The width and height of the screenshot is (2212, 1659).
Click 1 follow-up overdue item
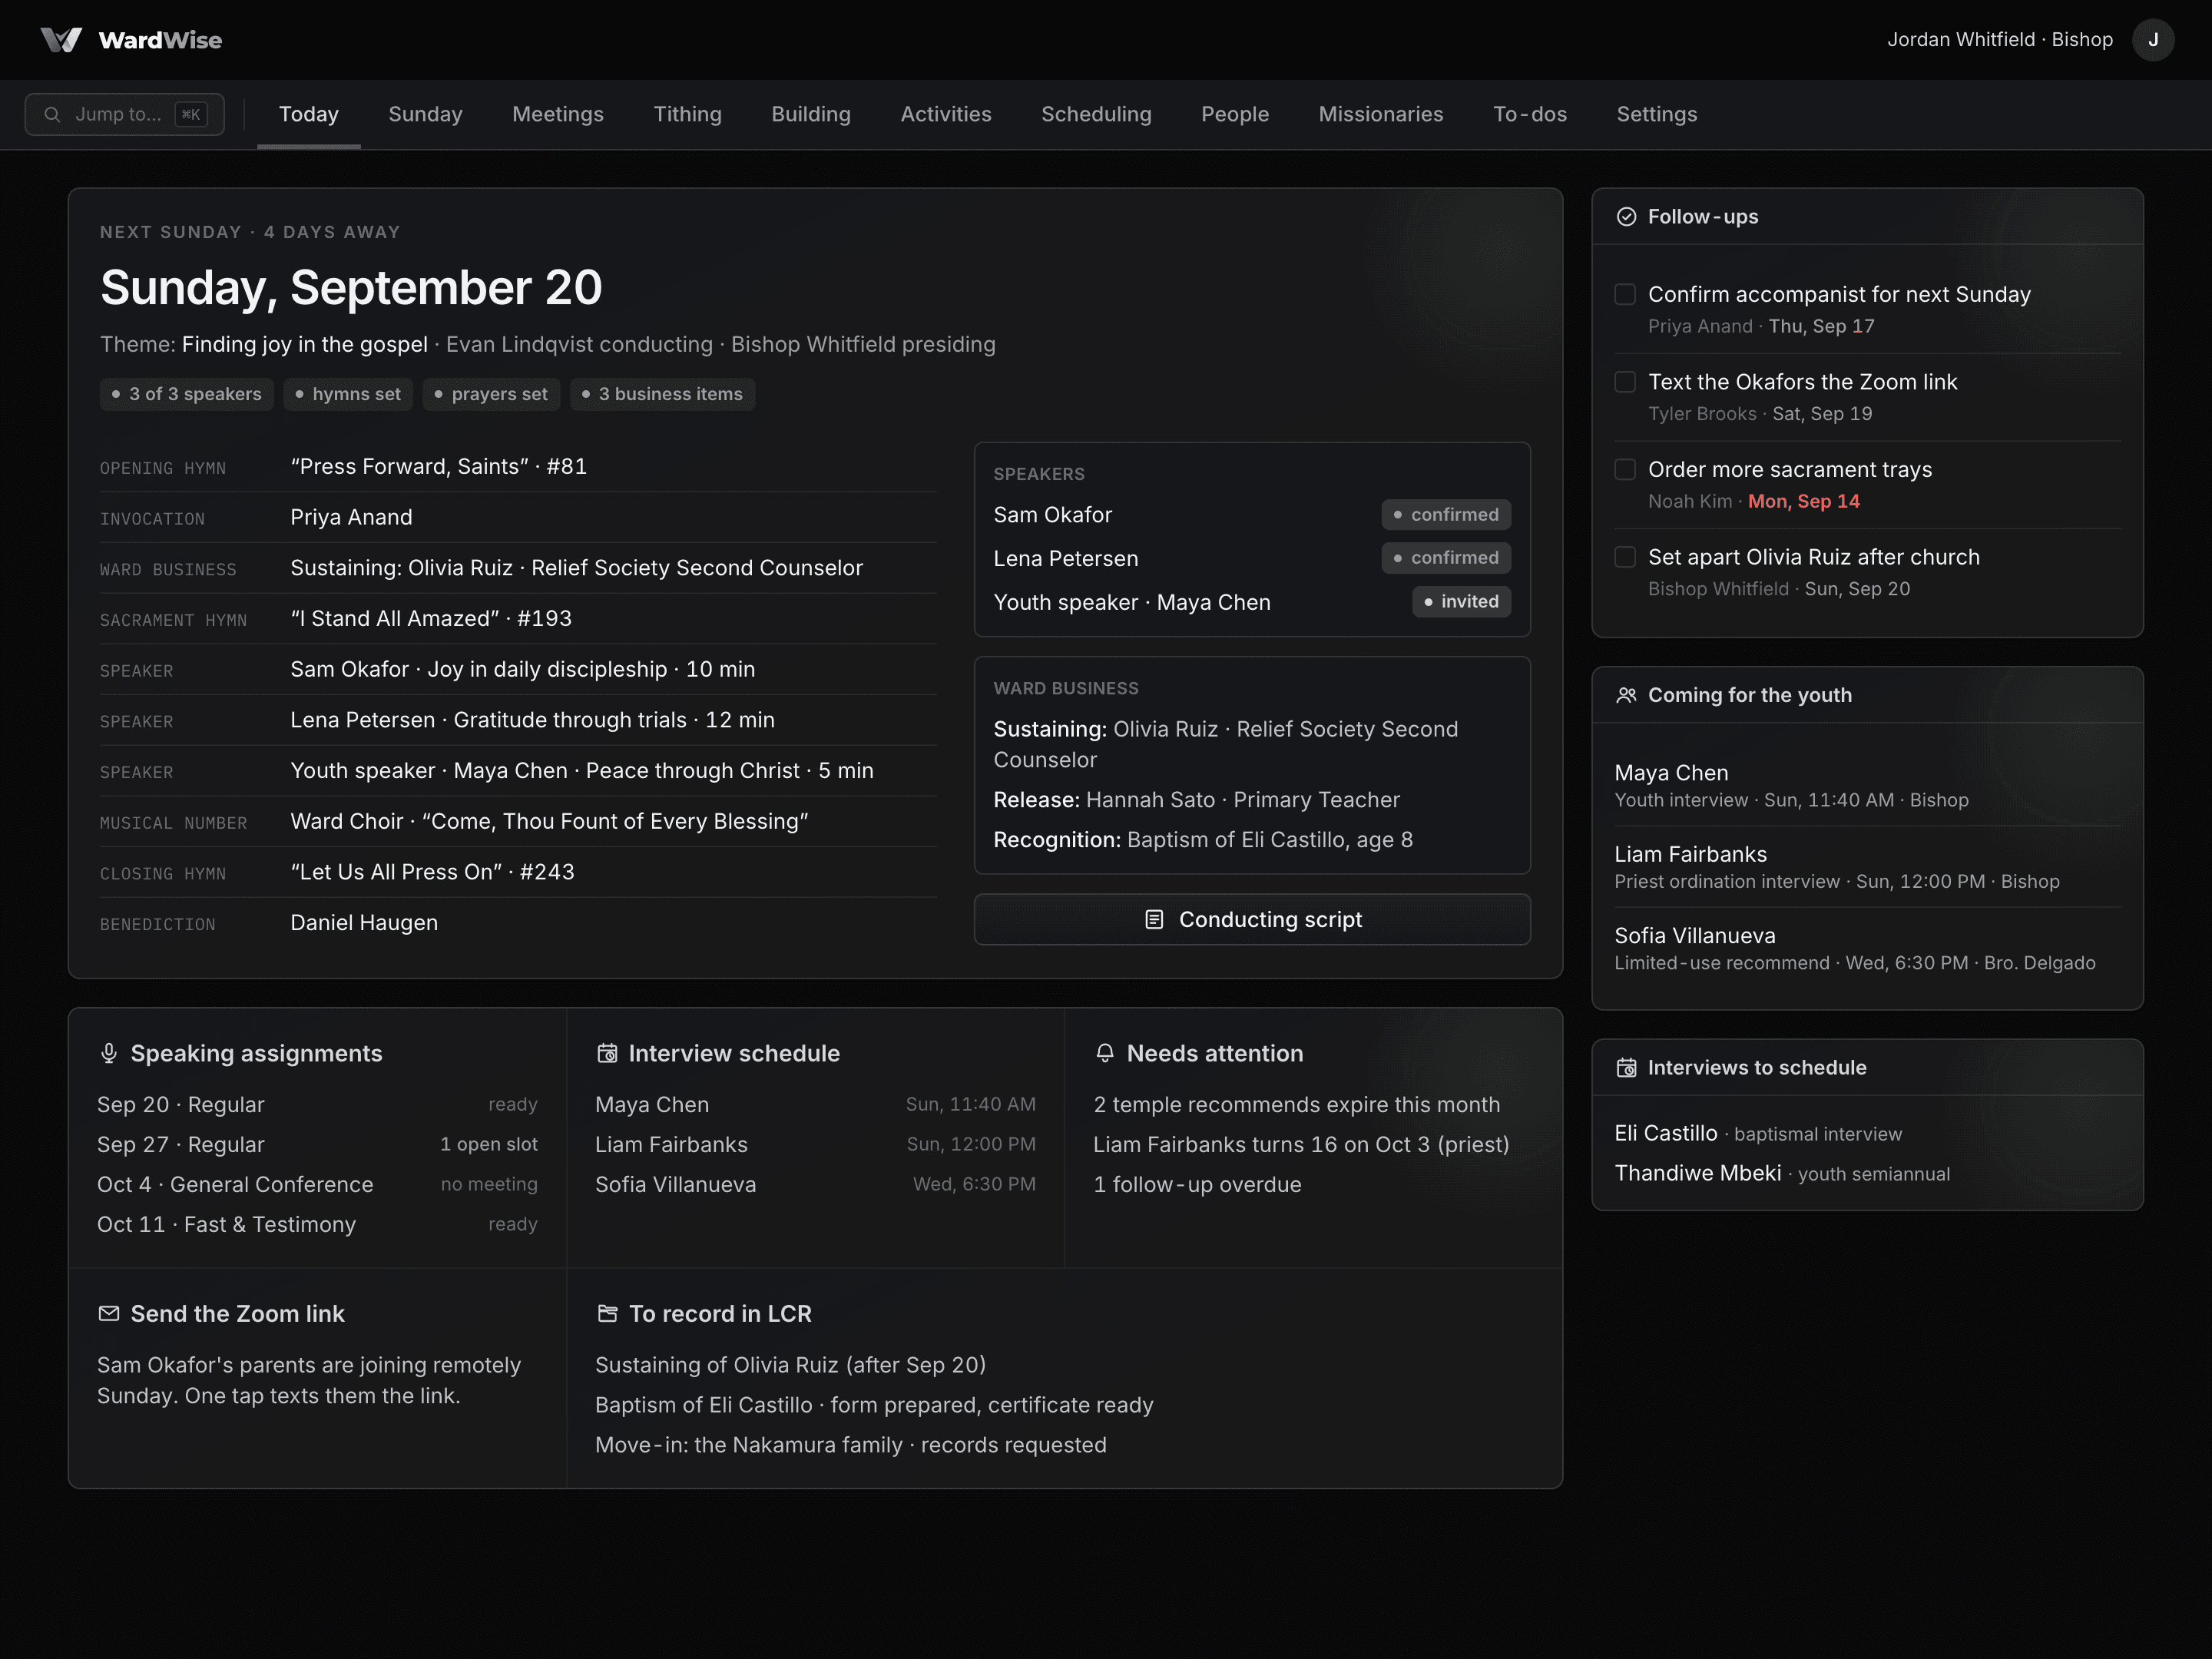tap(1197, 1184)
